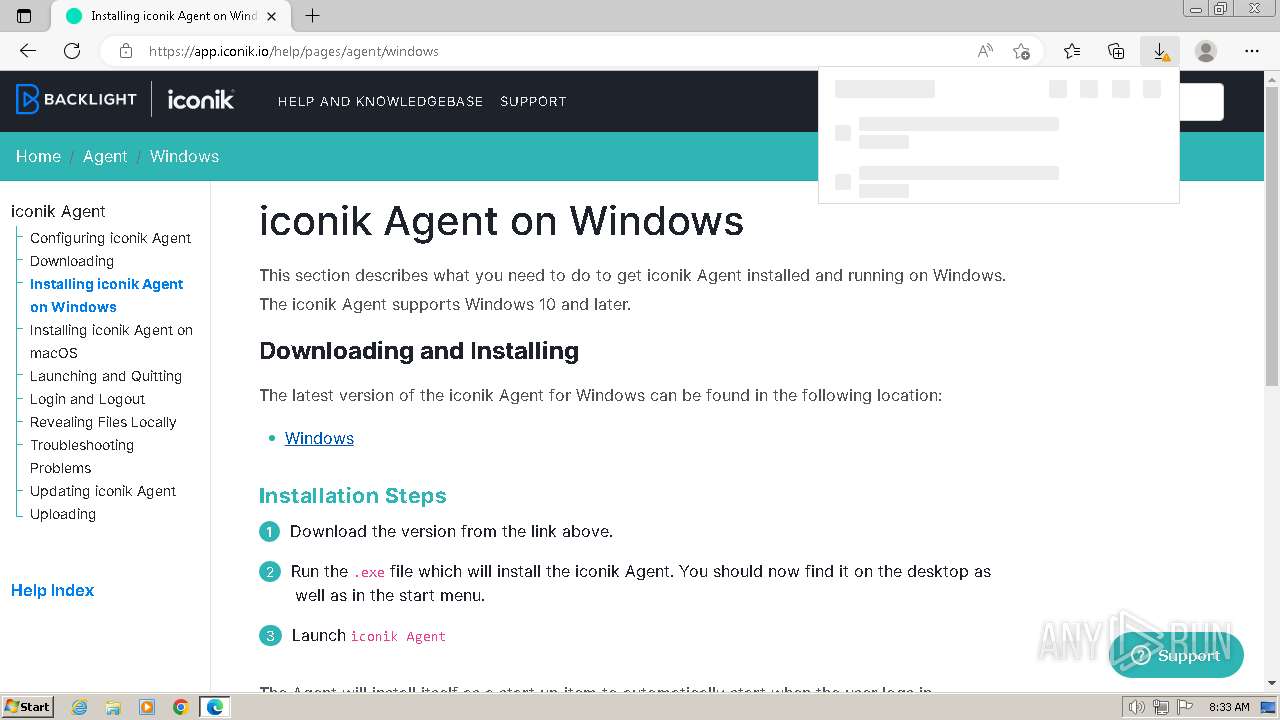Open the Uploading sidebar link
Screen dimensions: 1280x720
point(63,514)
